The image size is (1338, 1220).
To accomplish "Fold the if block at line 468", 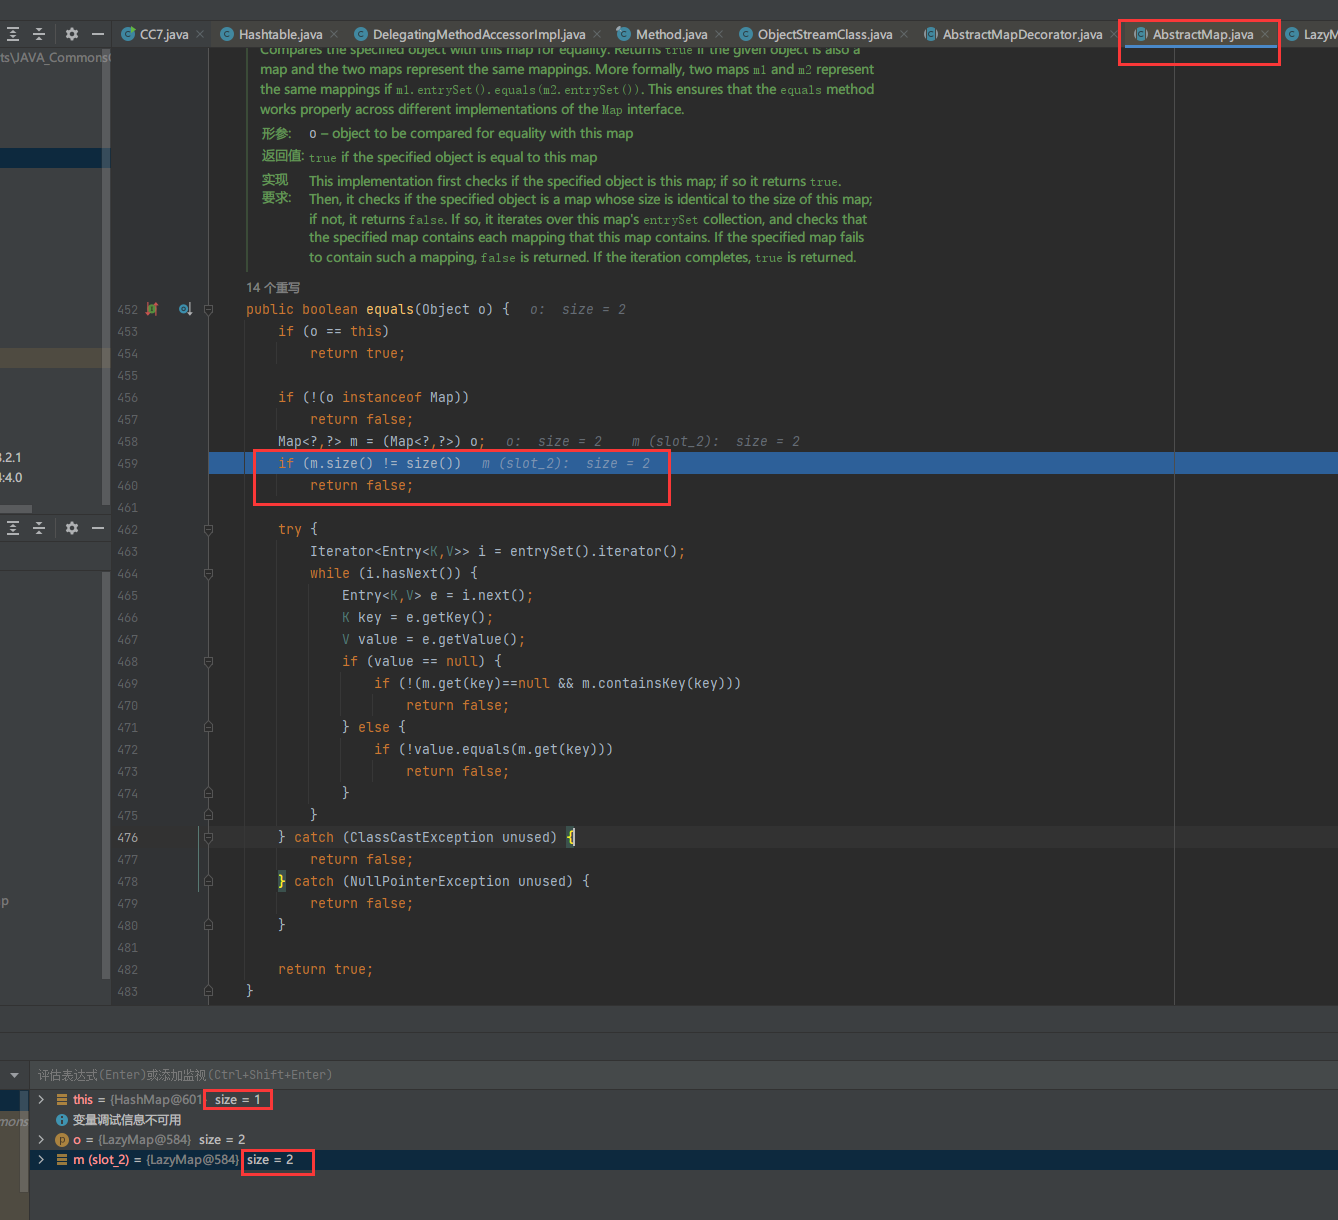I will point(208,661).
